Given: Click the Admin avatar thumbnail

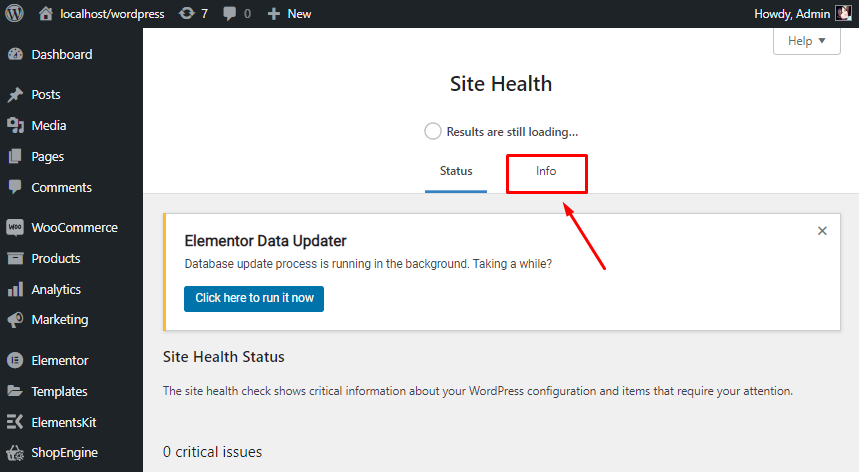Looking at the screenshot, I should 844,14.
